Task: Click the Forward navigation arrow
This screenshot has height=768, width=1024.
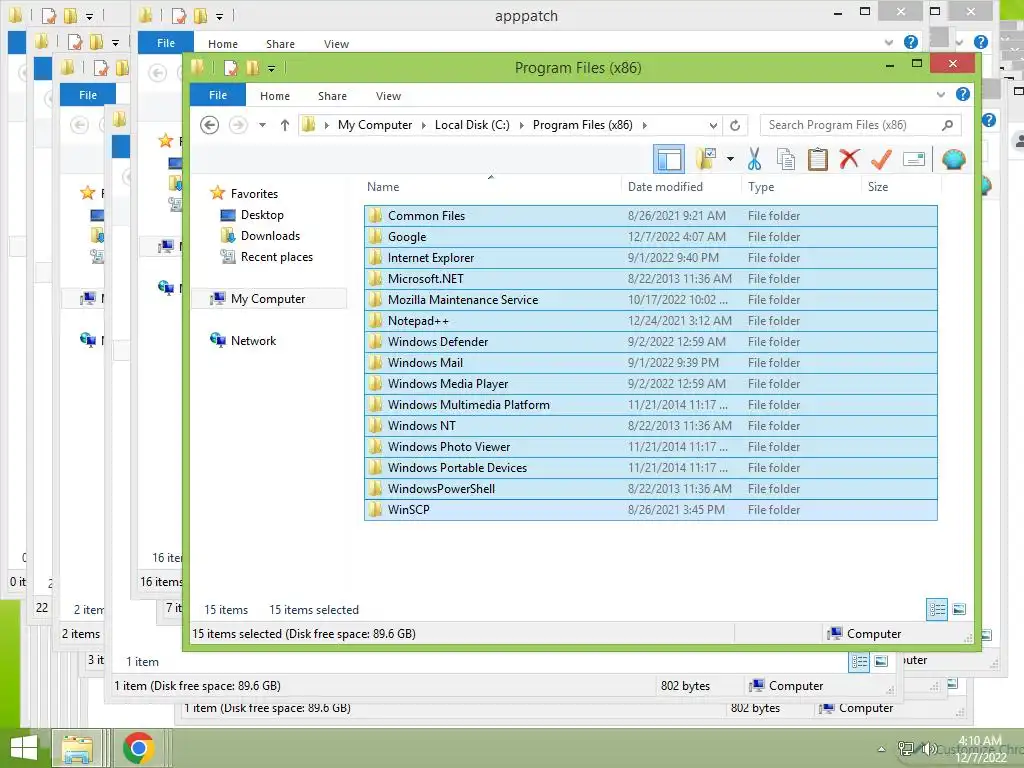Action: coord(238,125)
